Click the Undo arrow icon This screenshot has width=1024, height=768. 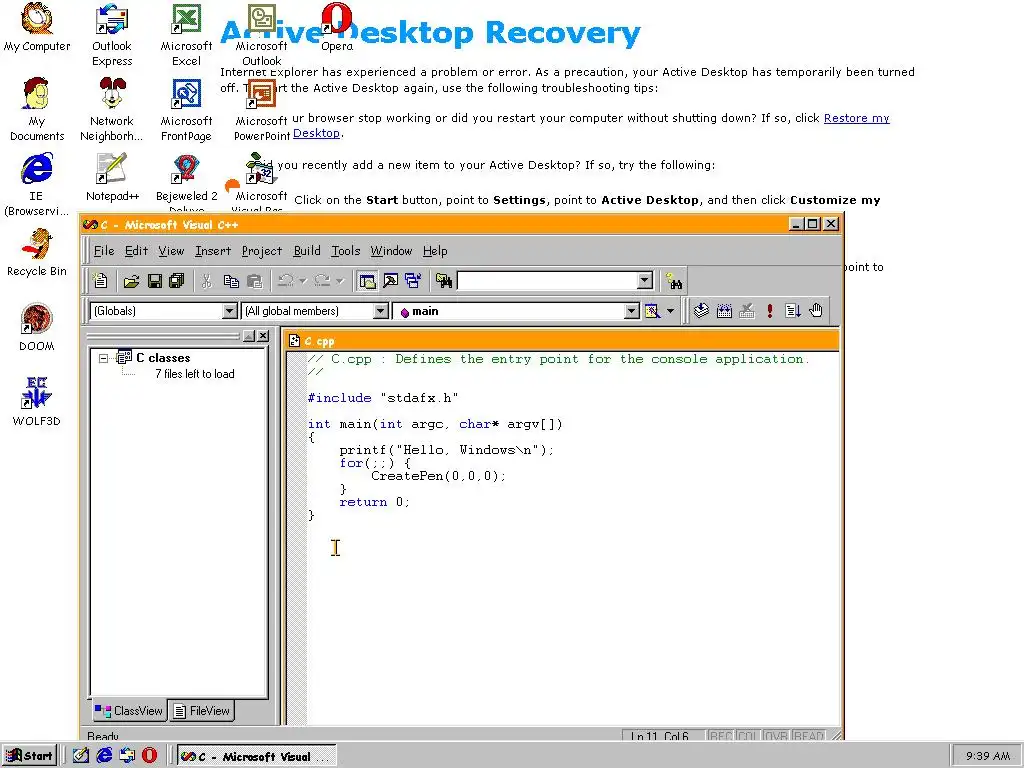(x=285, y=281)
